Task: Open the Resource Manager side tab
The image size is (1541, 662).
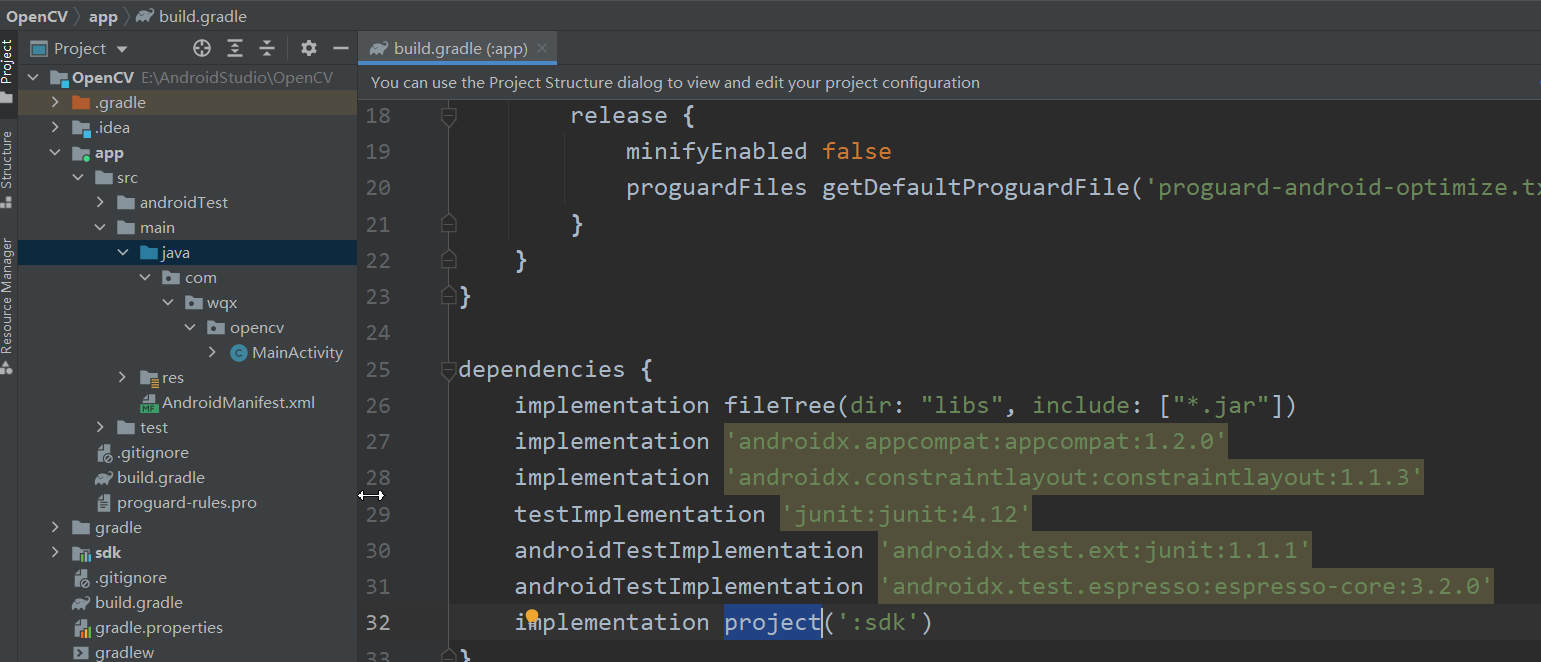Action: click(7, 305)
